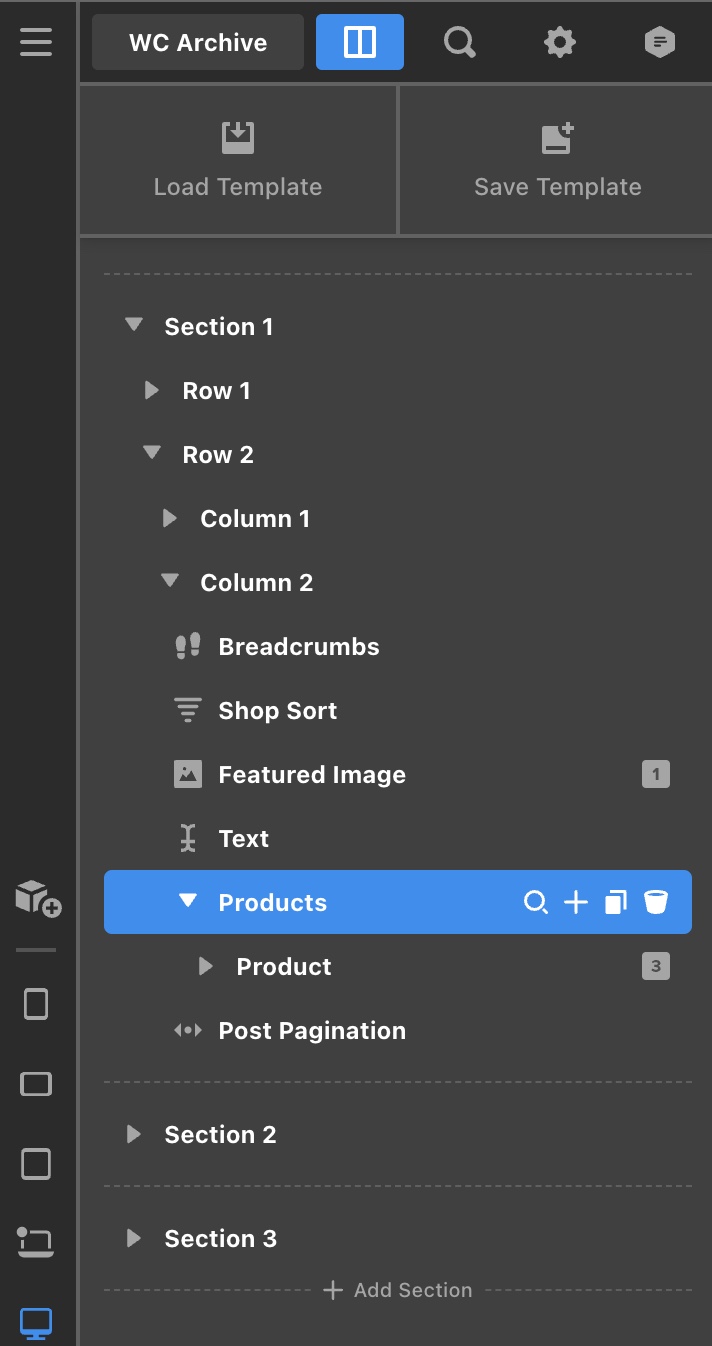Delete the Products element with trash icon
This screenshot has width=712, height=1346.
coord(656,903)
